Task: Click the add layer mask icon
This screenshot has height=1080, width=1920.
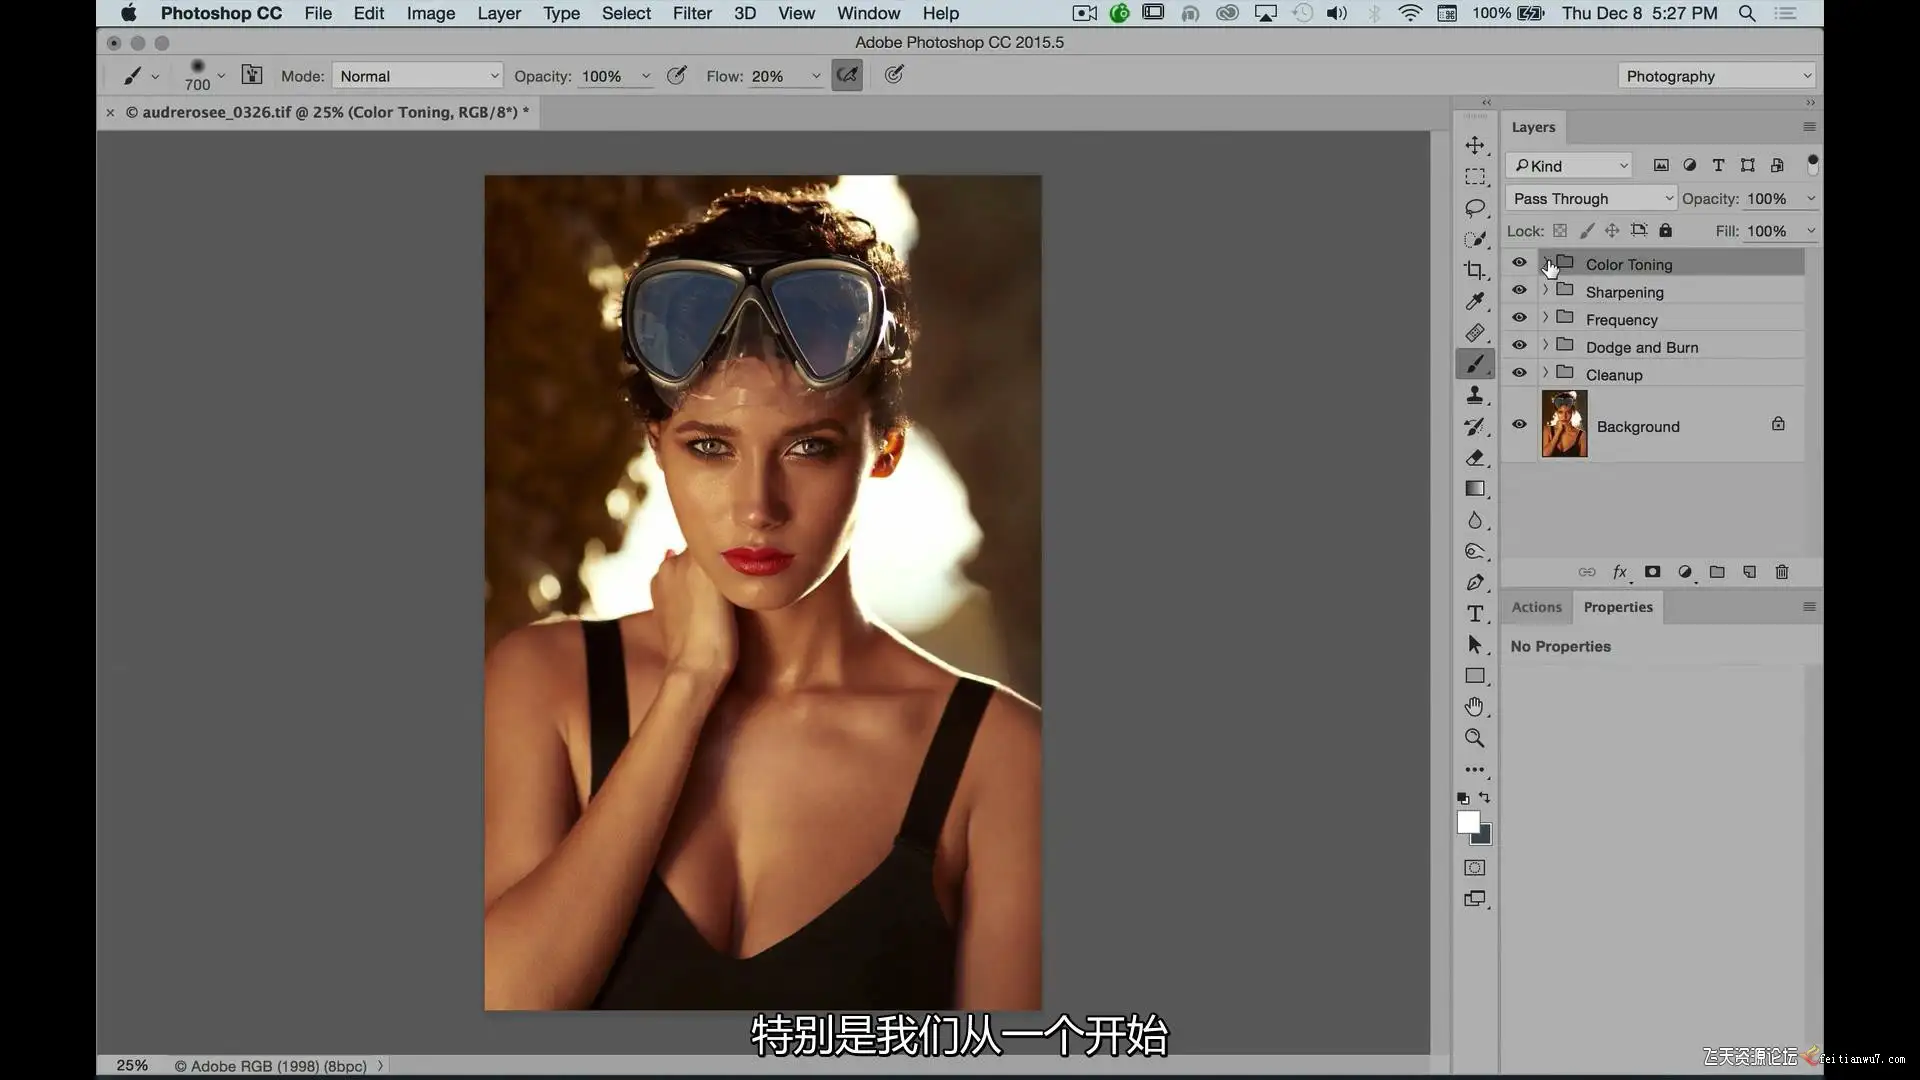Action: 1652,572
